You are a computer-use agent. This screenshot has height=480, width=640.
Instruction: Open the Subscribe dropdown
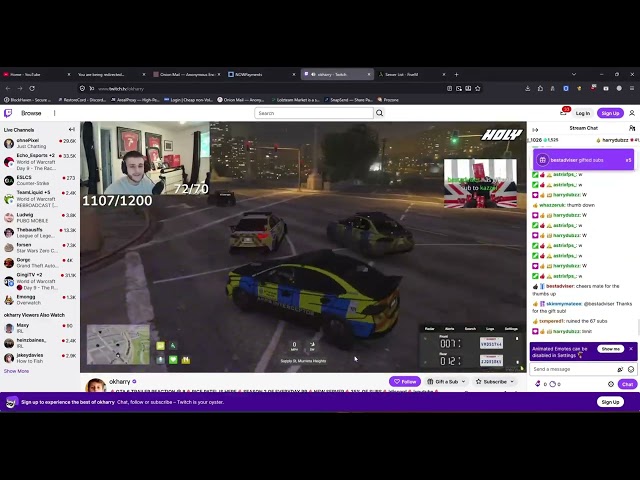point(495,382)
